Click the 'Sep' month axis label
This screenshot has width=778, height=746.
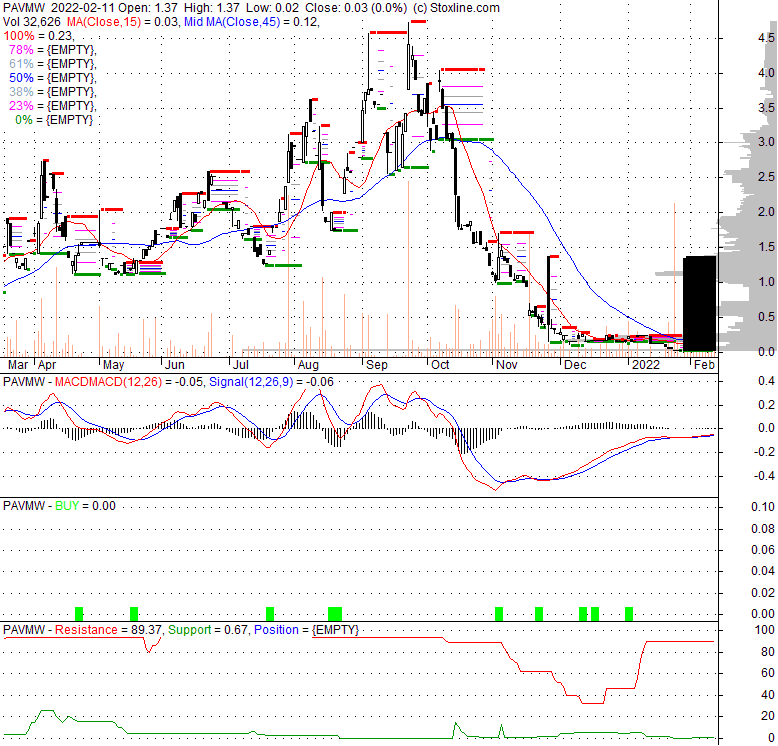[377, 365]
